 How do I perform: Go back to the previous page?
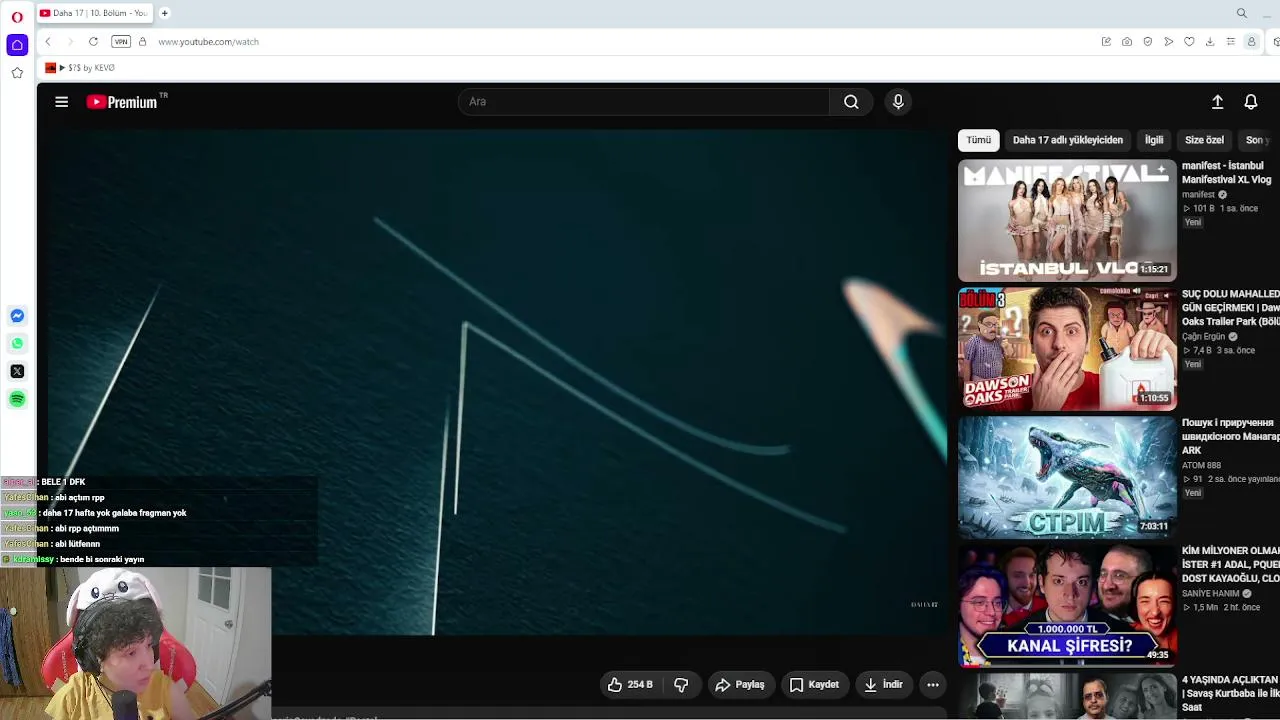click(48, 42)
